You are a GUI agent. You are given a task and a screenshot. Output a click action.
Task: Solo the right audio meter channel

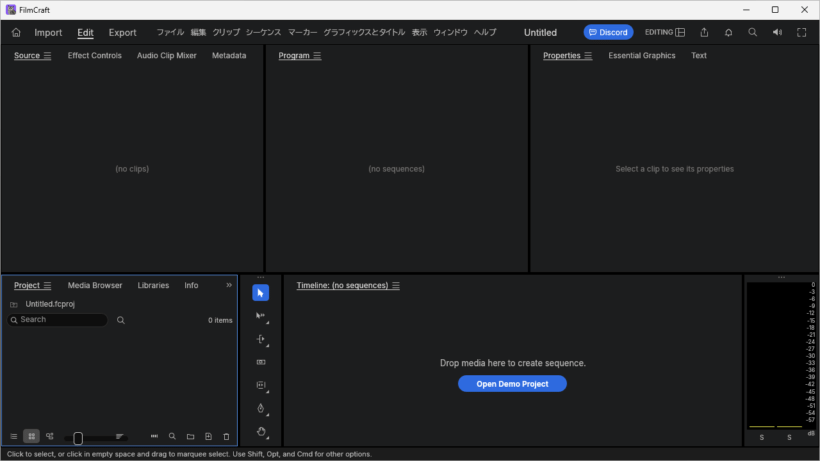[x=789, y=437]
